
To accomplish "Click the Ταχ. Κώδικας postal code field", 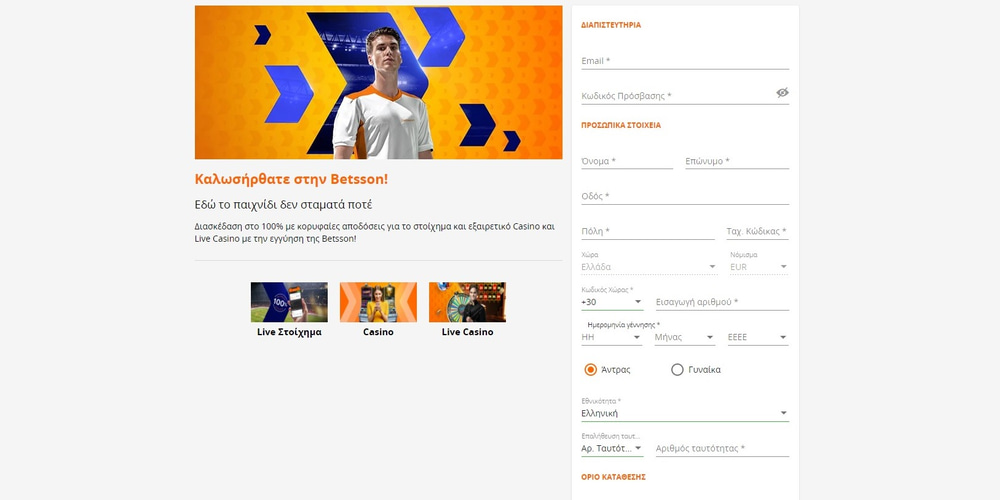I will click(x=757, y=232).
